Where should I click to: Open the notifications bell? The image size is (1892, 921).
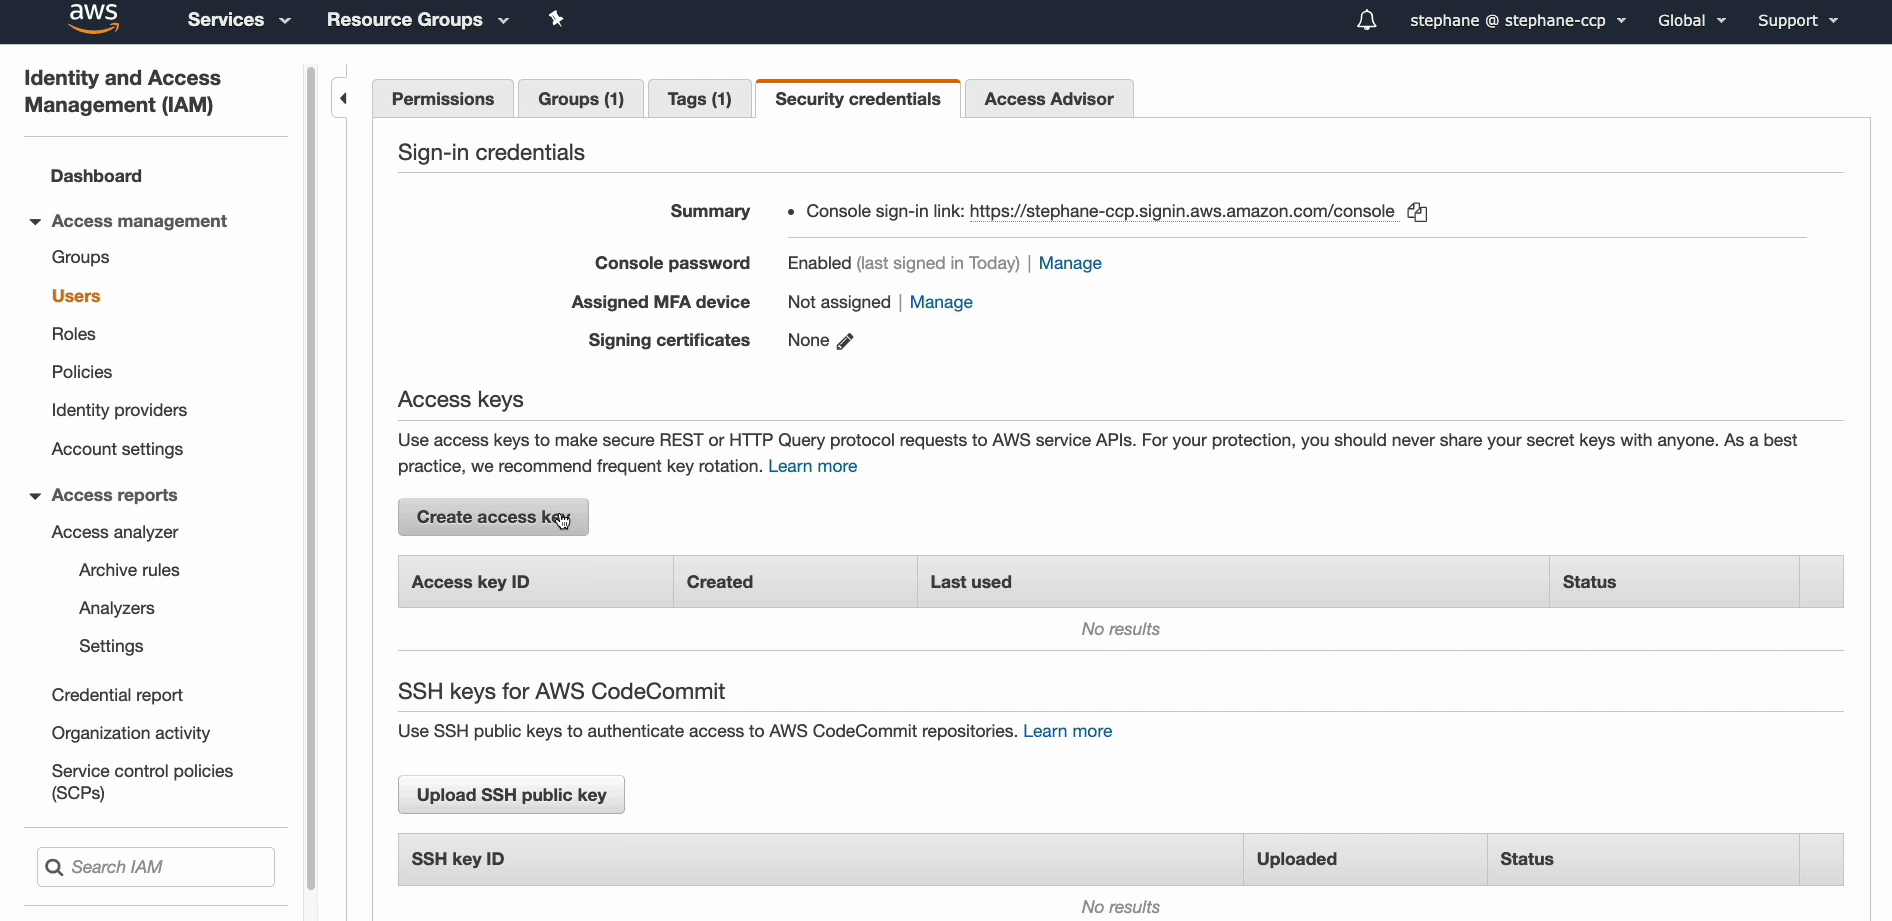1366,20
